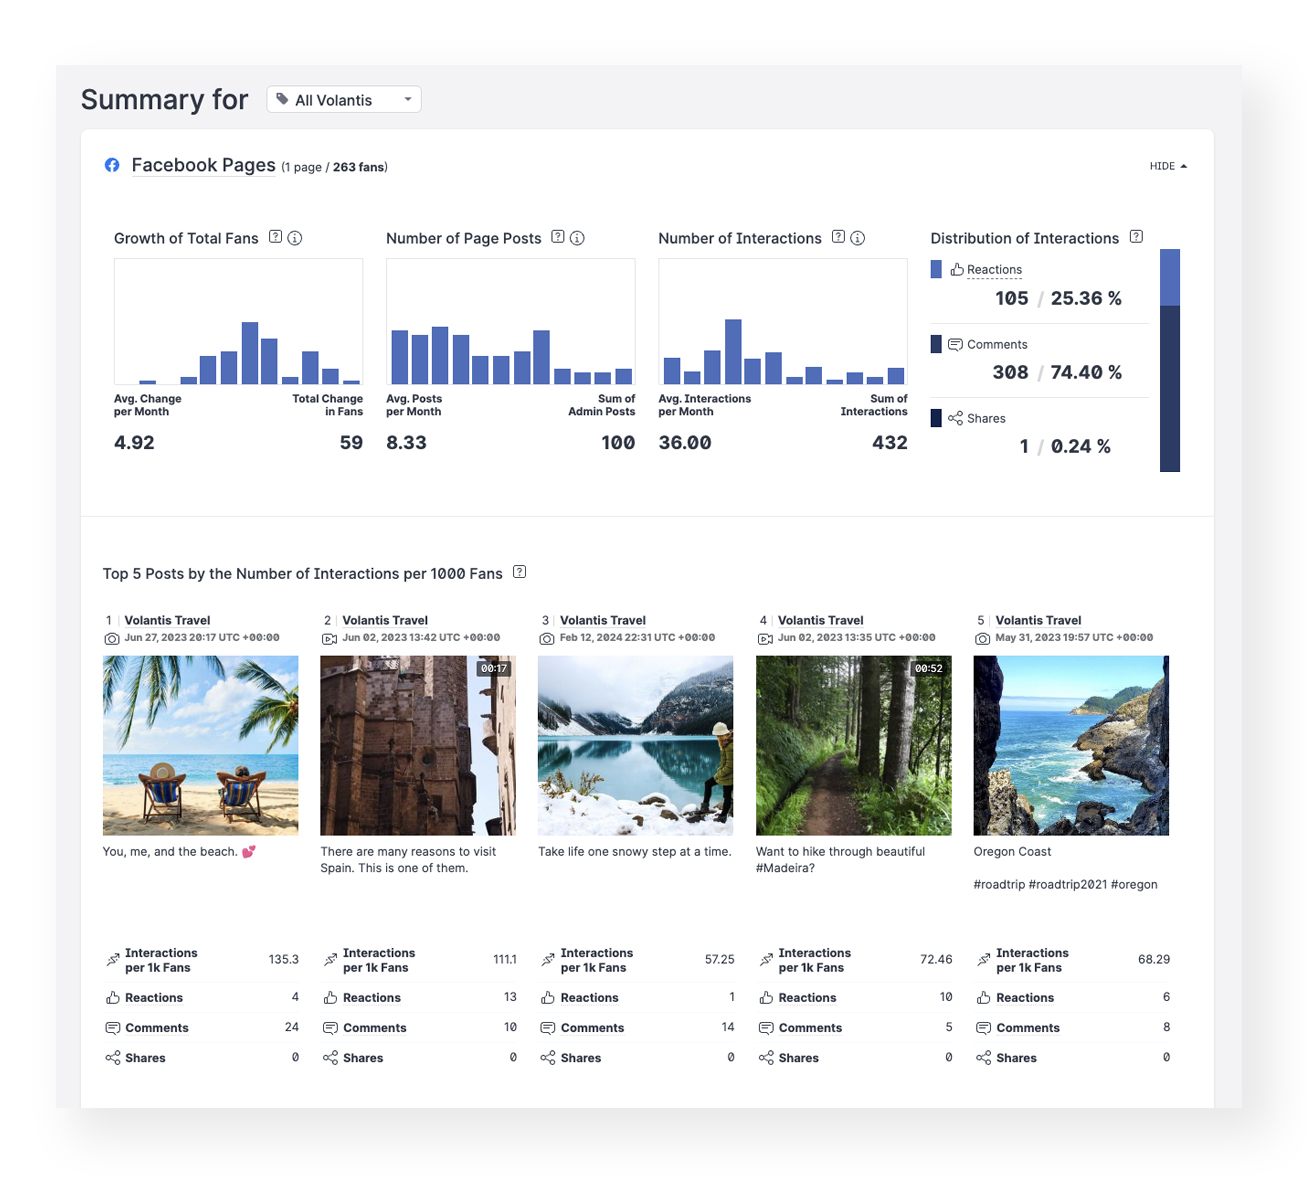Click the #roadtrip hashtags caption text
1307x1192 pixels.
[x=1065, y=884]
